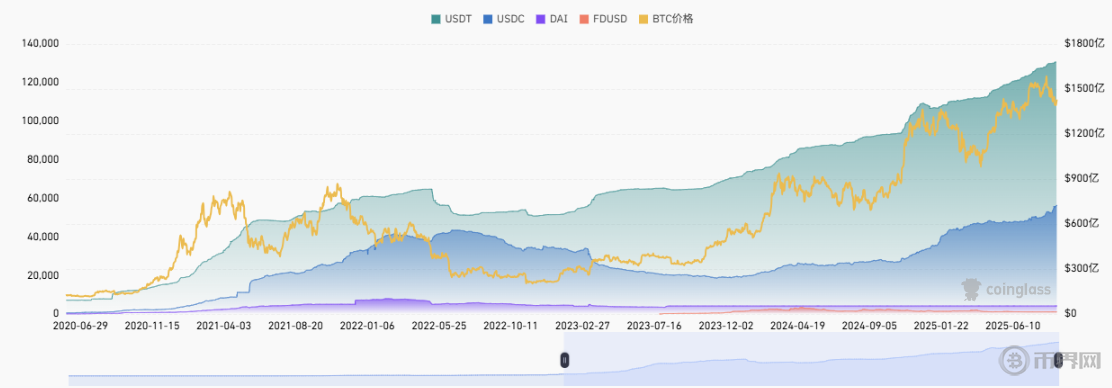The image size is (1112, 388).
Task: Click the $1500亿 right axis value
Action: tap(1084, 89)
